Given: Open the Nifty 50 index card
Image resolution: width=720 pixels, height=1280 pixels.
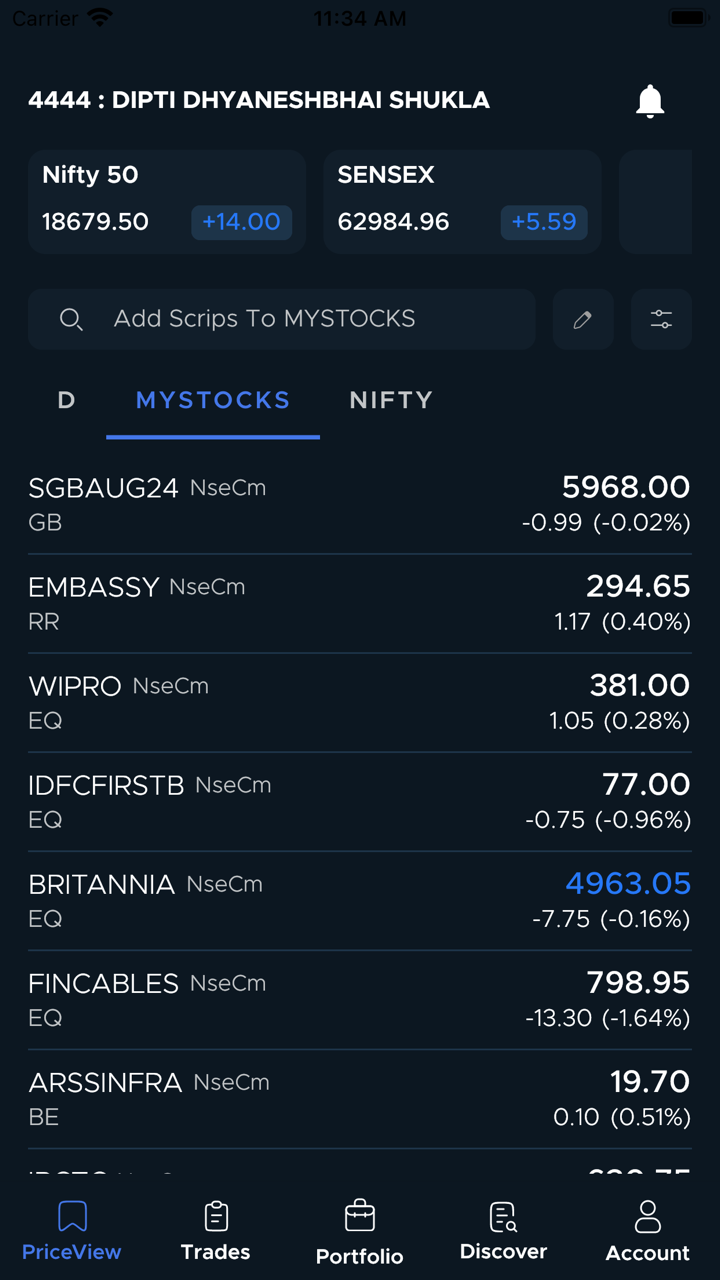Looking at the screenshot, I should coord(167,201).
